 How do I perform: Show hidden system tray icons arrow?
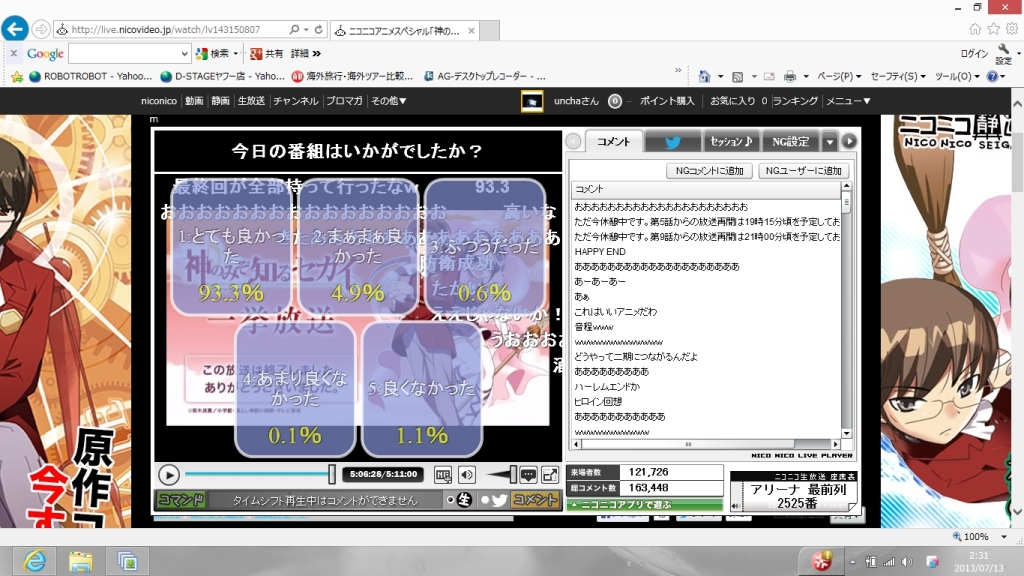(x=852, y=562)
